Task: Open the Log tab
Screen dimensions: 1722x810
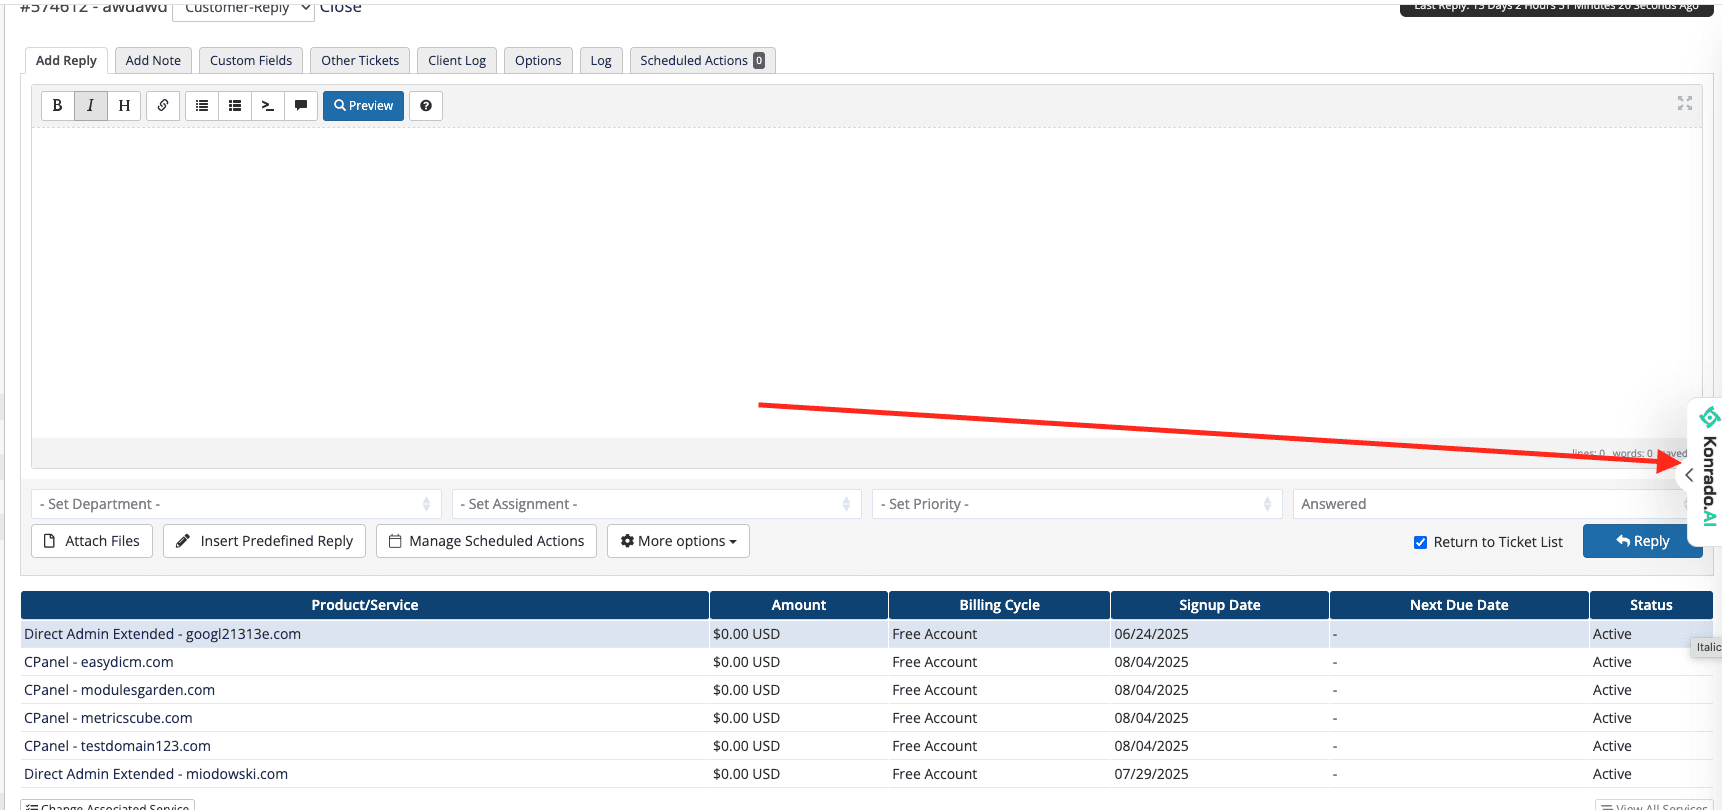Action: [601, 60]
